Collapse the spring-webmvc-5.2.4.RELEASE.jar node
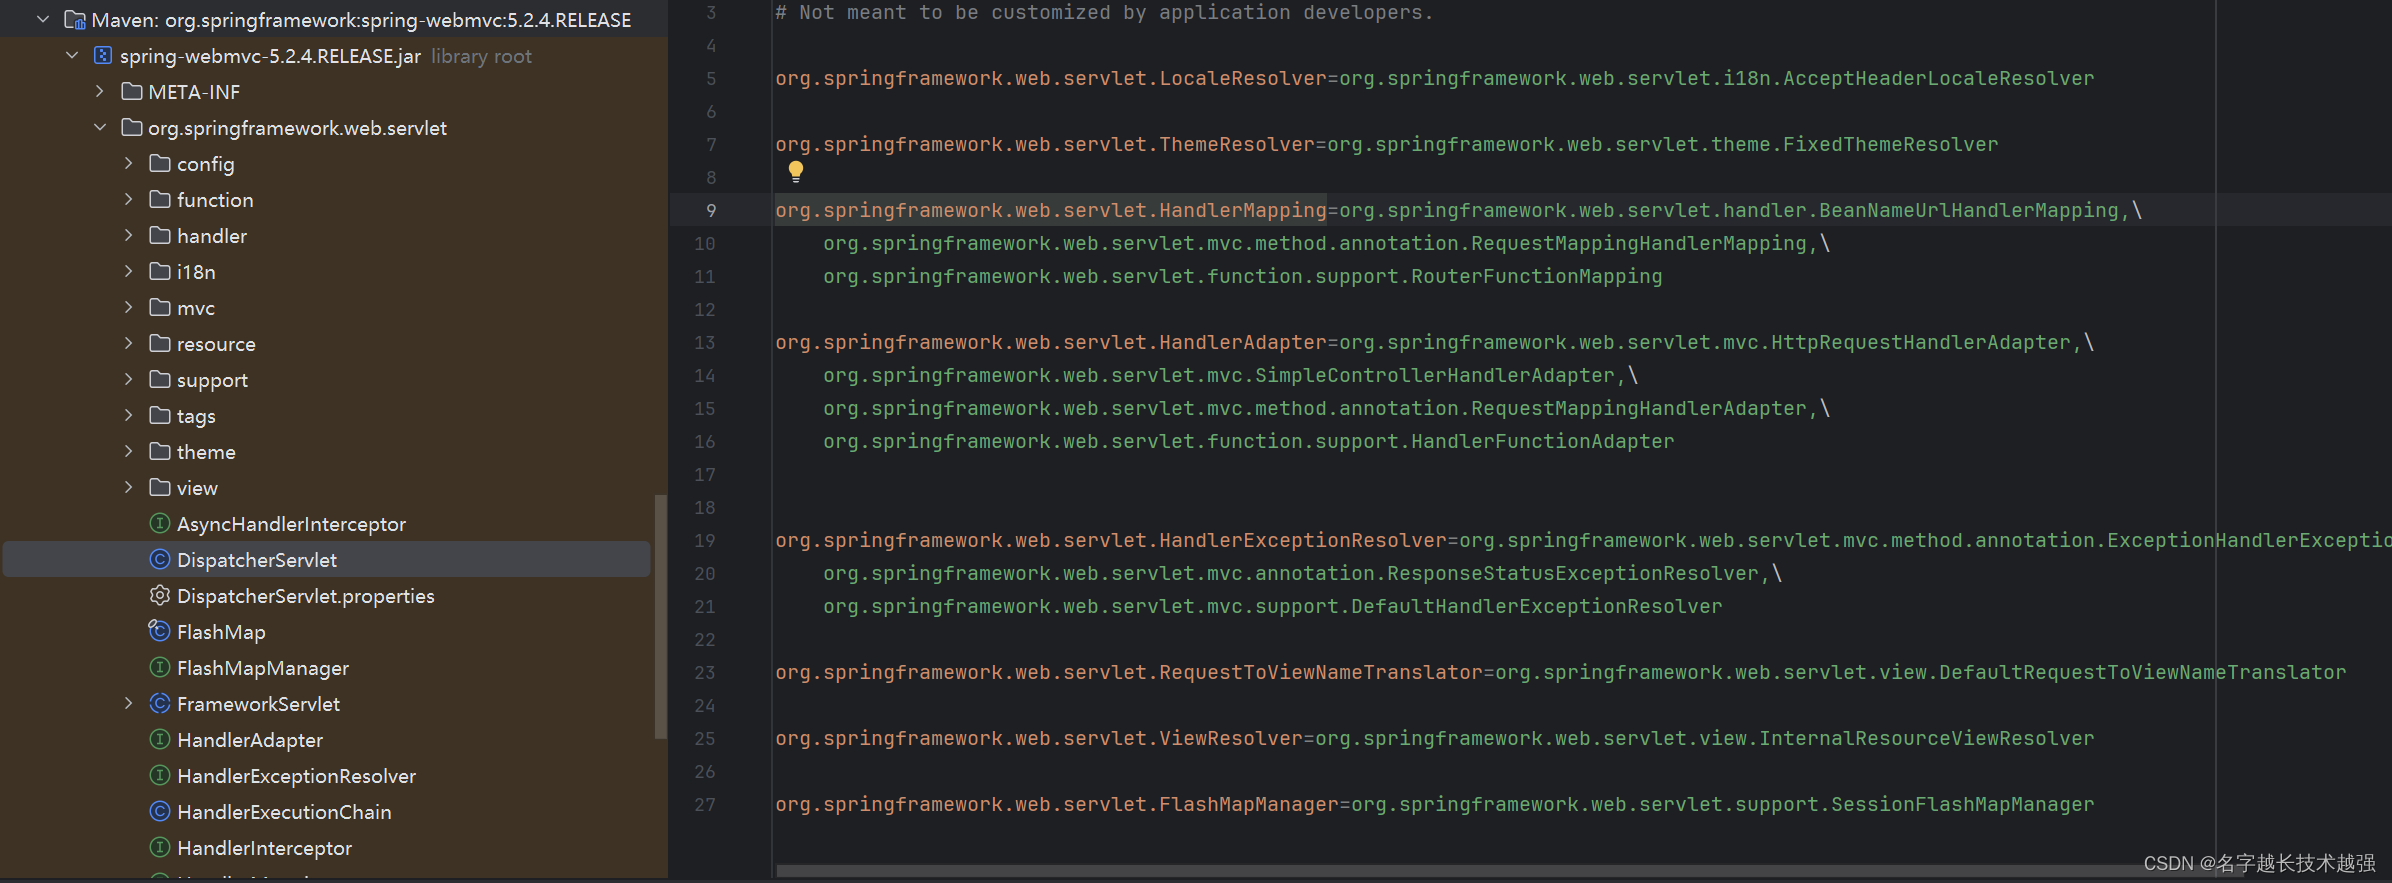The image size is (2392, 883). 72,56
